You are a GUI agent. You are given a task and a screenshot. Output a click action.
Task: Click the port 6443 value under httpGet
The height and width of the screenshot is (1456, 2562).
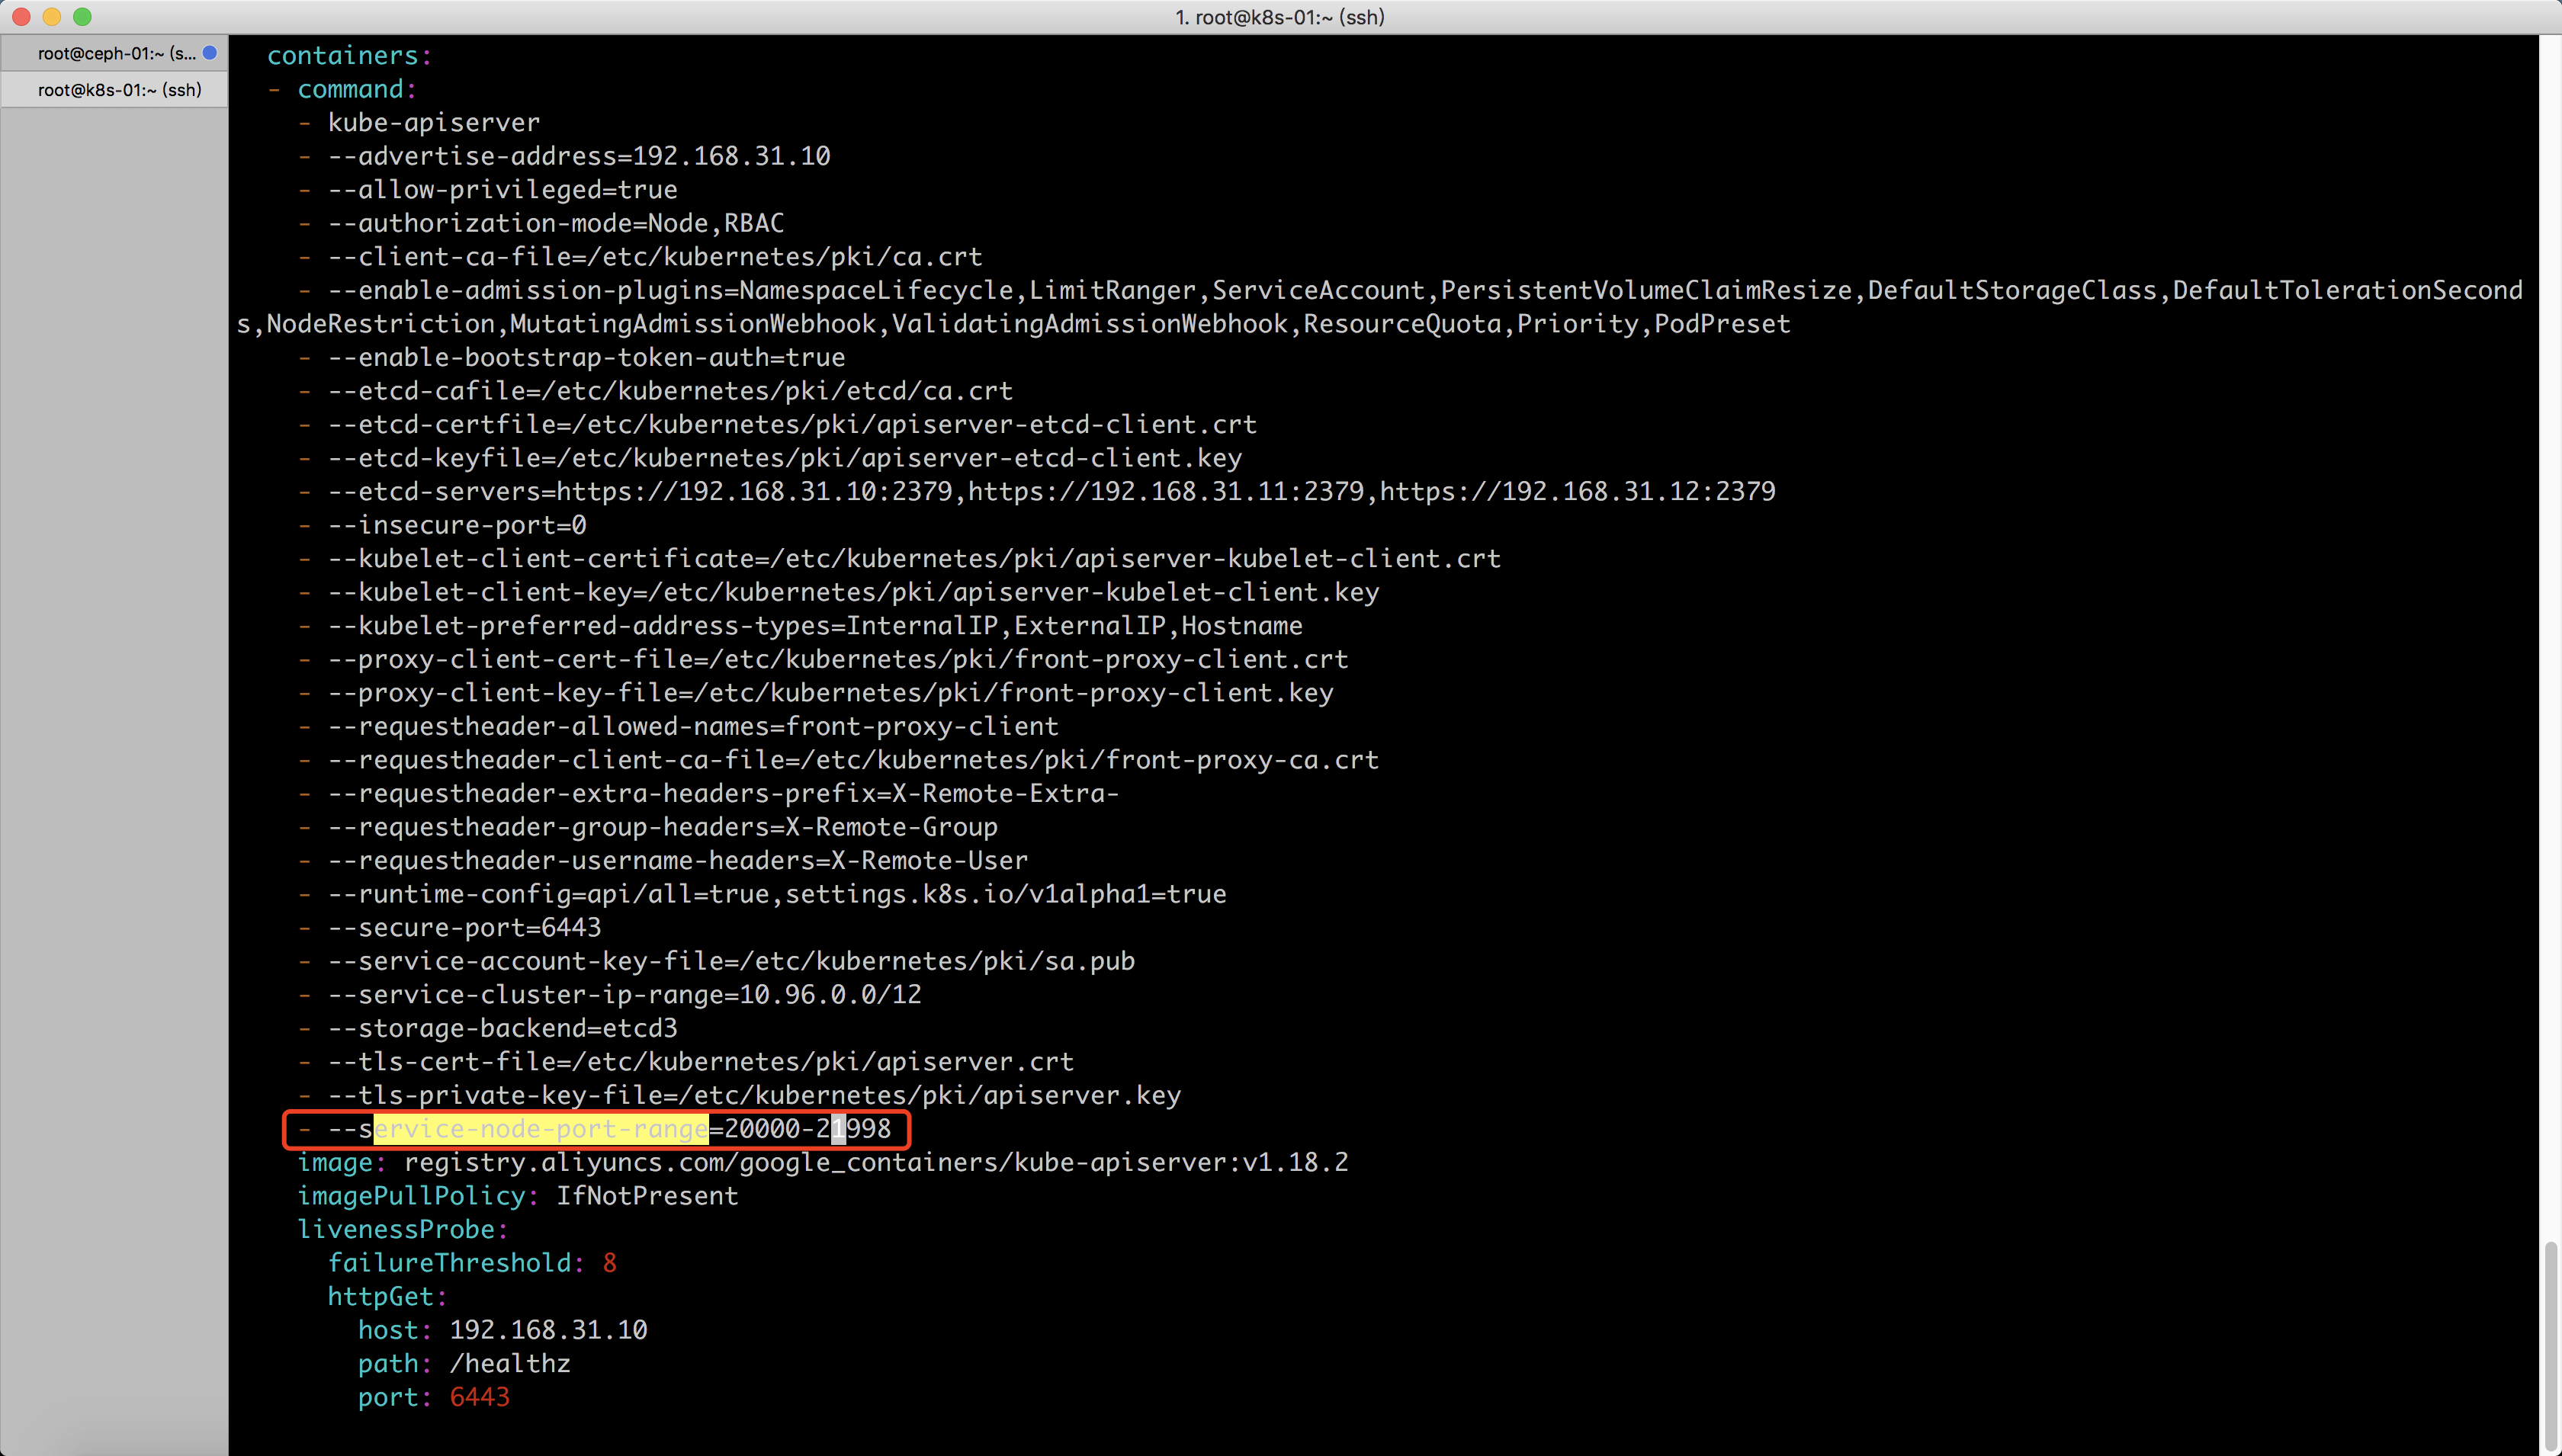480,1397
